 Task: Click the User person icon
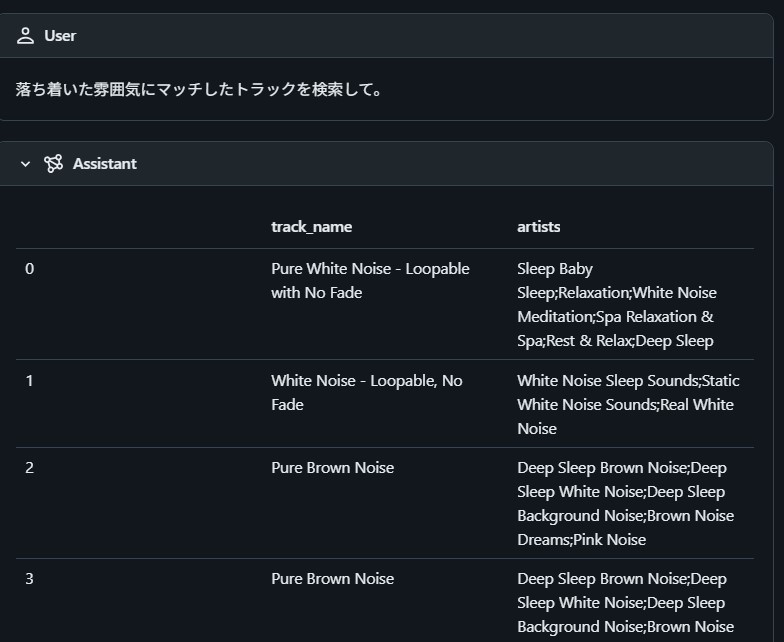(x=25, y=36)
